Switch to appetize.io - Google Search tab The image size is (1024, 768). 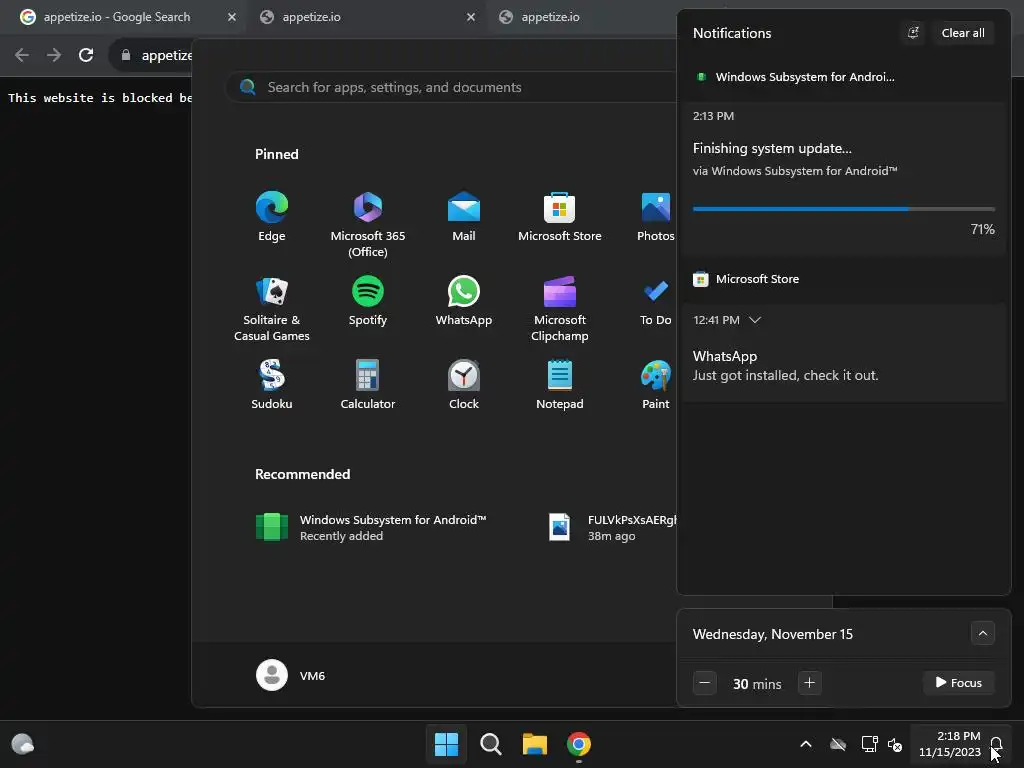coord(117,17)
